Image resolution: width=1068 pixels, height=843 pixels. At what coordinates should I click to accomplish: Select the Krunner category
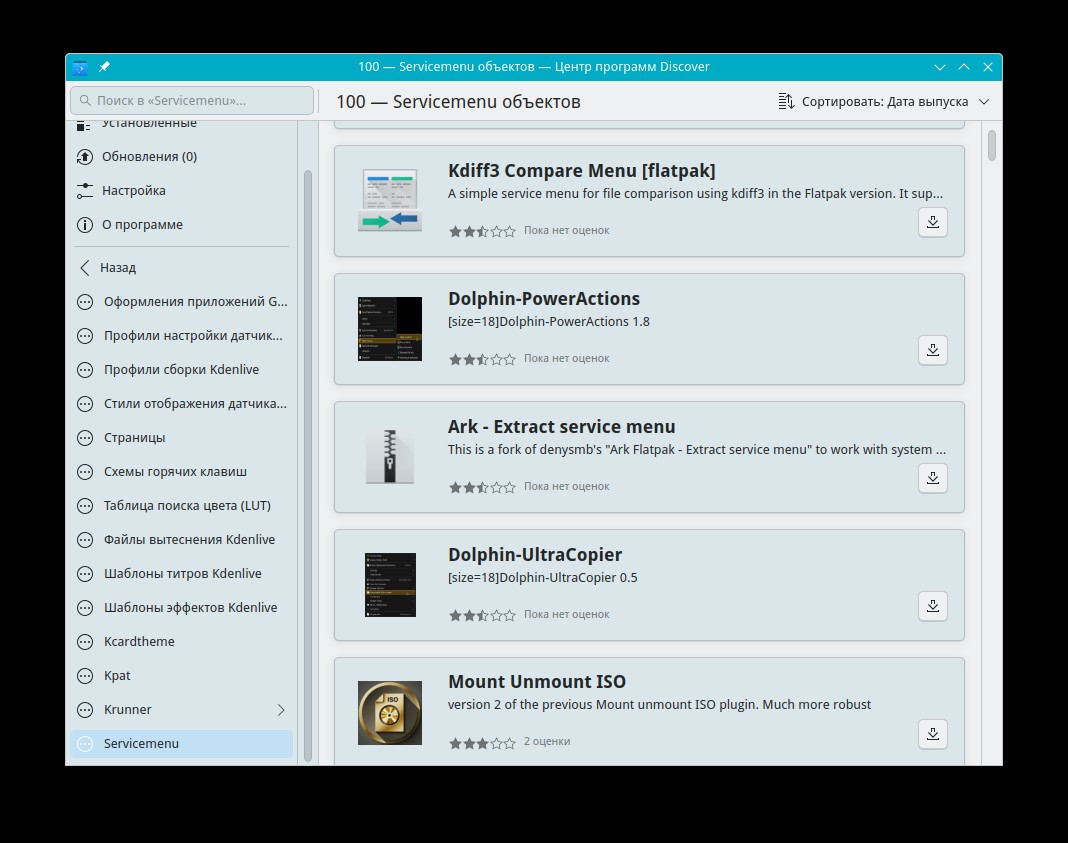click(181, 710)
